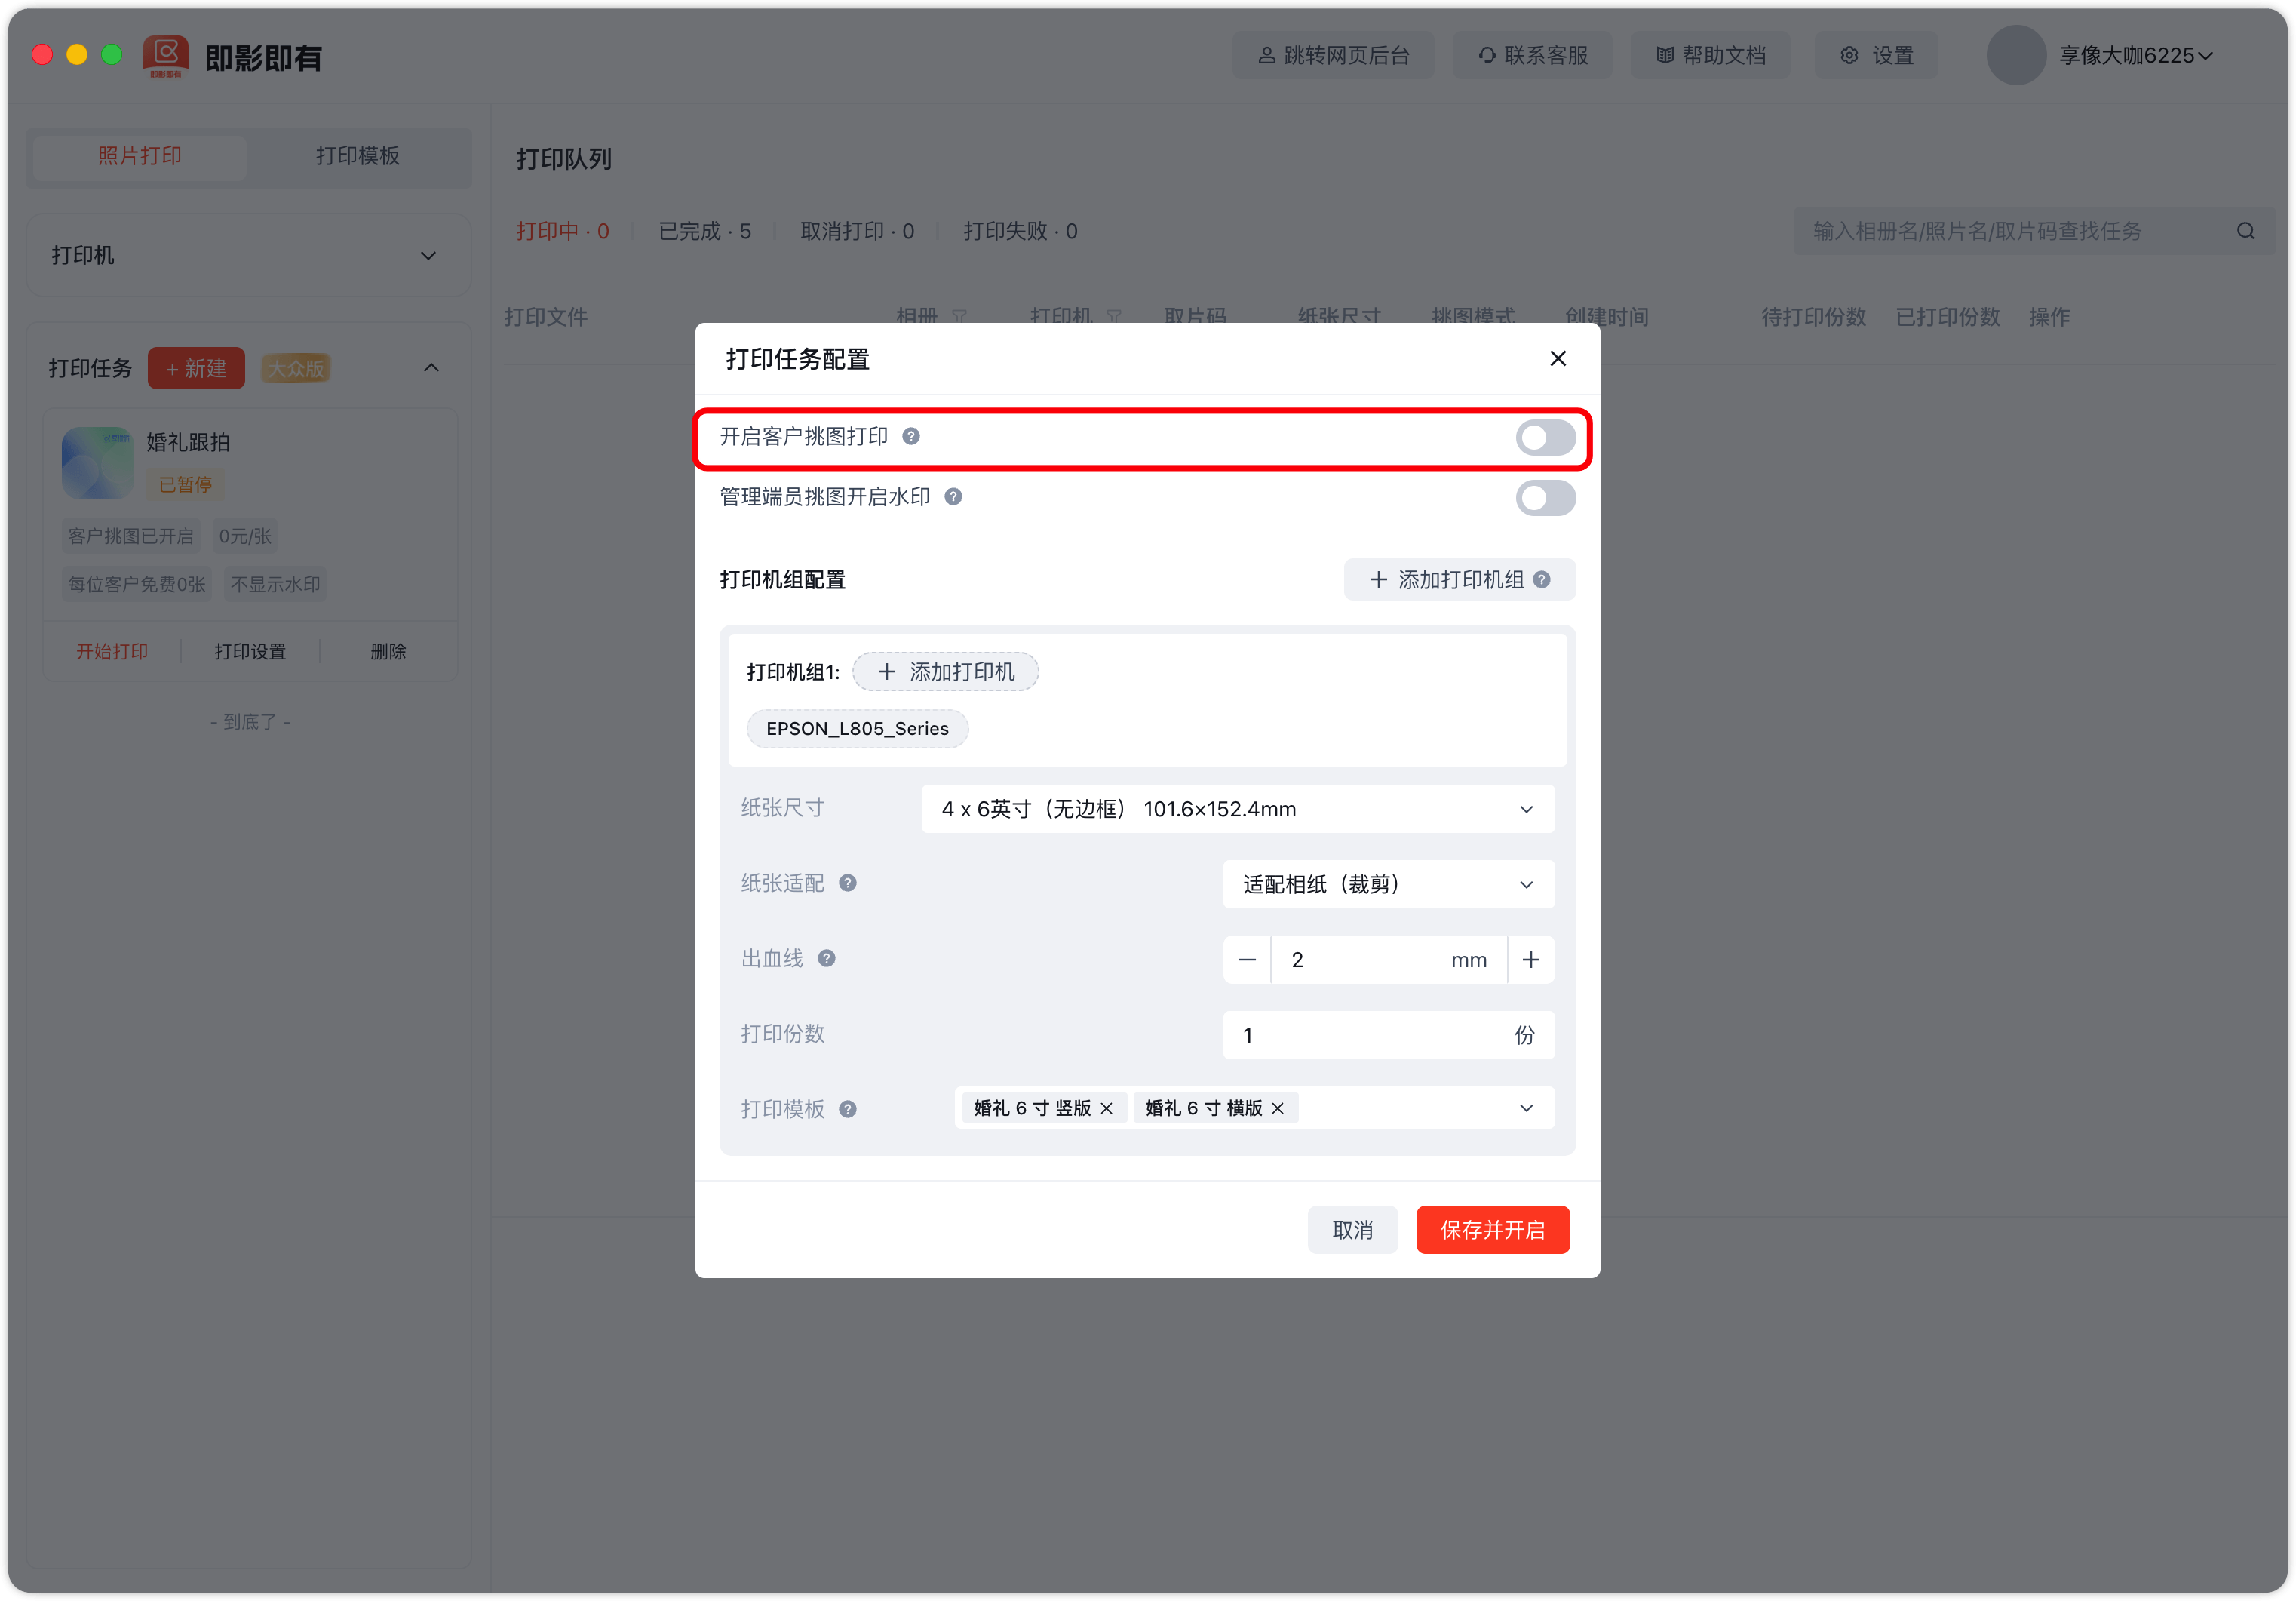Remove 婚礼 6 寸 横版 template tag
This screenshot has width=2296, height=1601.
pos(1277,1108)
